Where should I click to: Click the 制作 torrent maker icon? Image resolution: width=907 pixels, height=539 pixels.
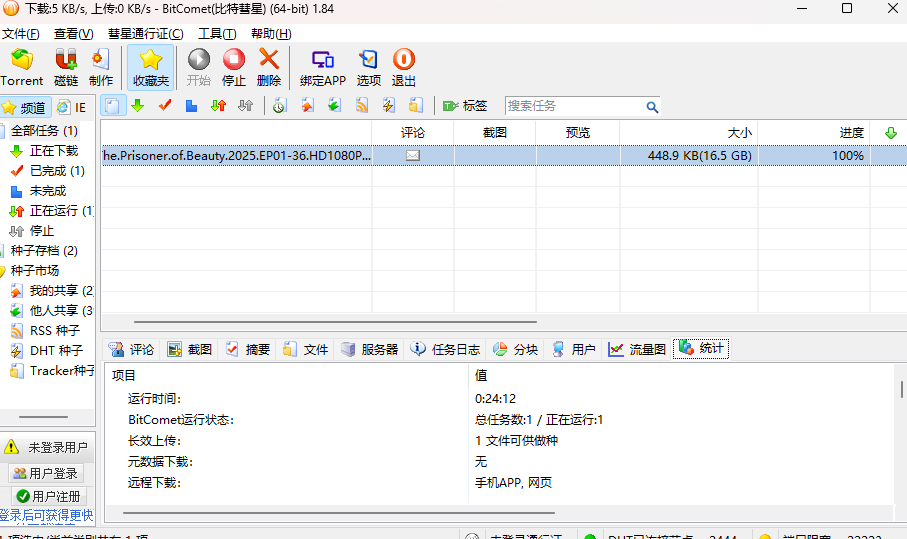(x=101, y=67)
